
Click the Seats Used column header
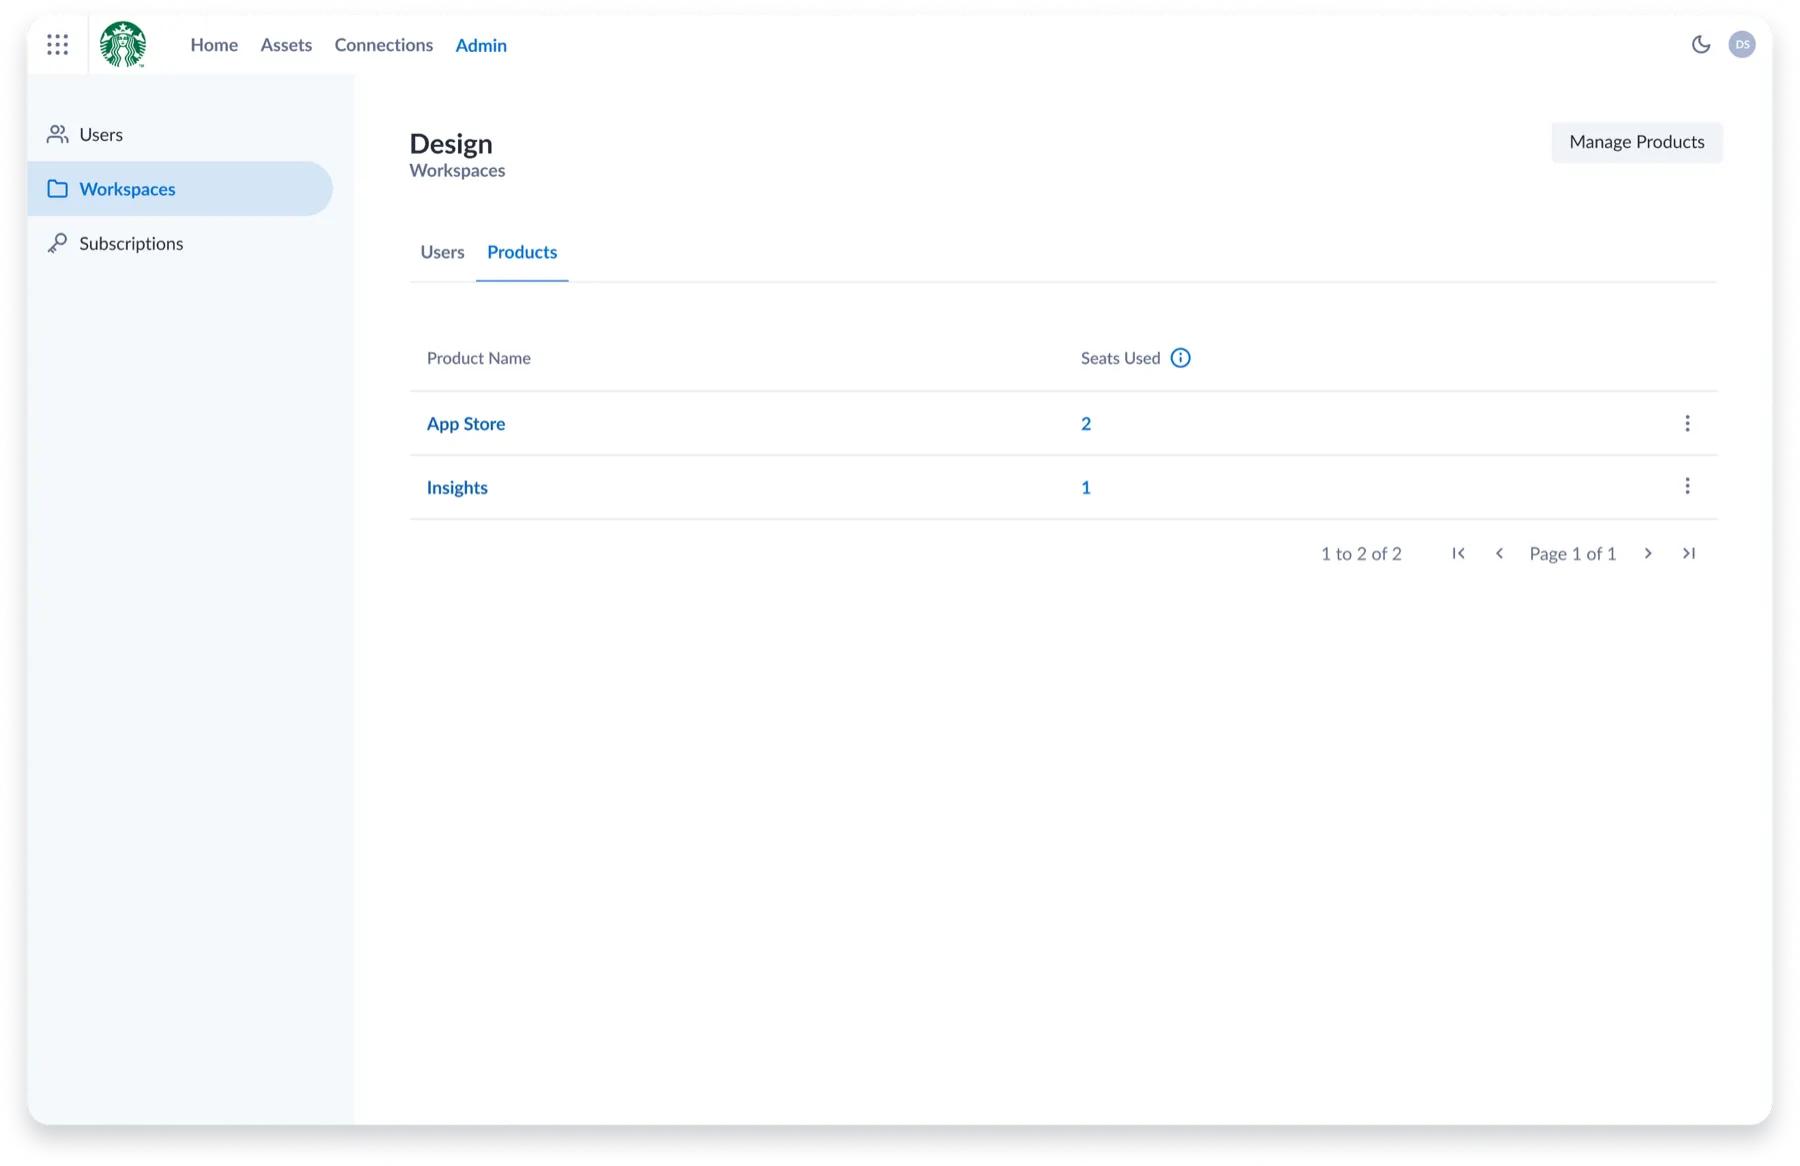pos(1120,358)
